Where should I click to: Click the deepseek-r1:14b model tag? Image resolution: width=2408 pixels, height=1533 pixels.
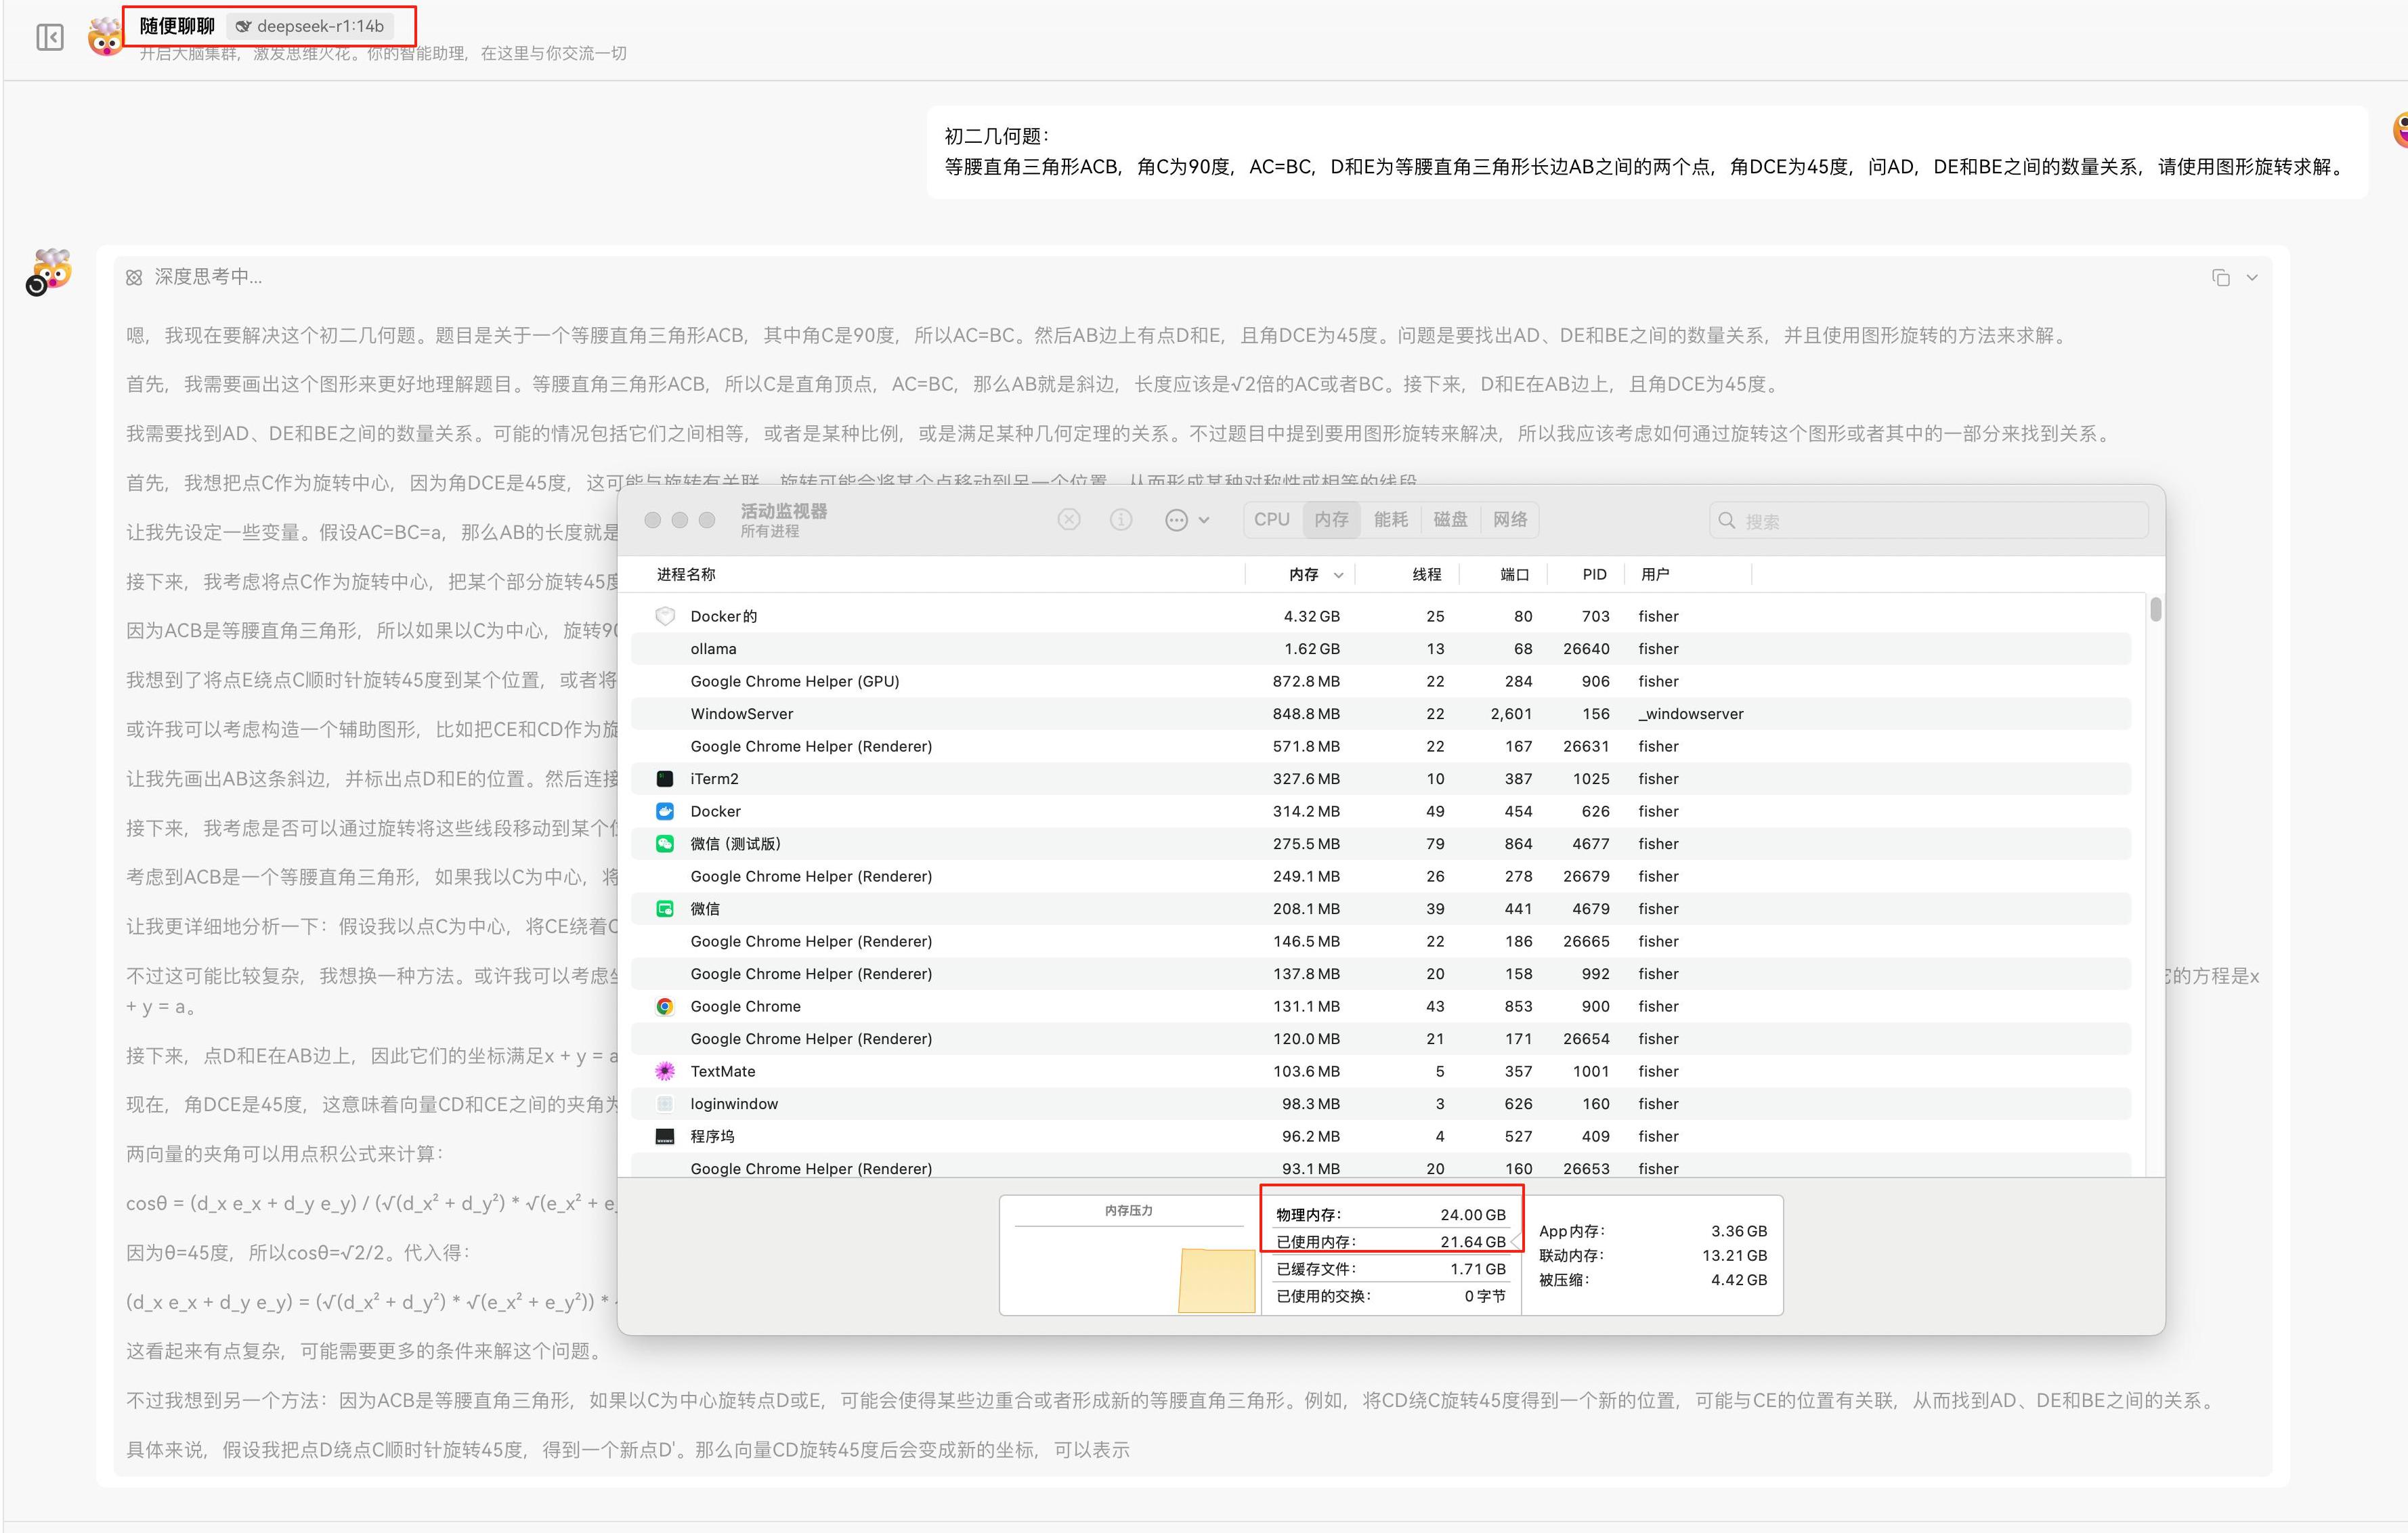(310, 26)
